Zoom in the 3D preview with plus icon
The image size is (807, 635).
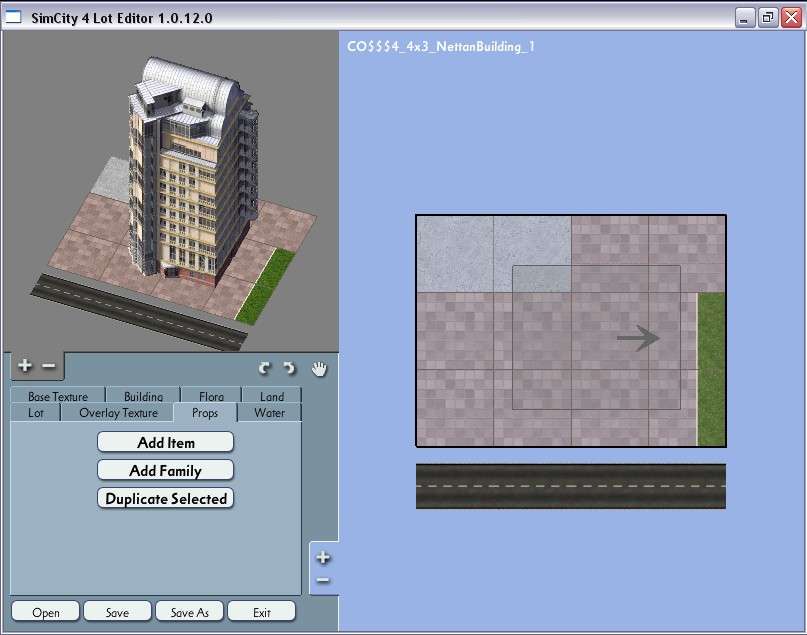point(24,366)
